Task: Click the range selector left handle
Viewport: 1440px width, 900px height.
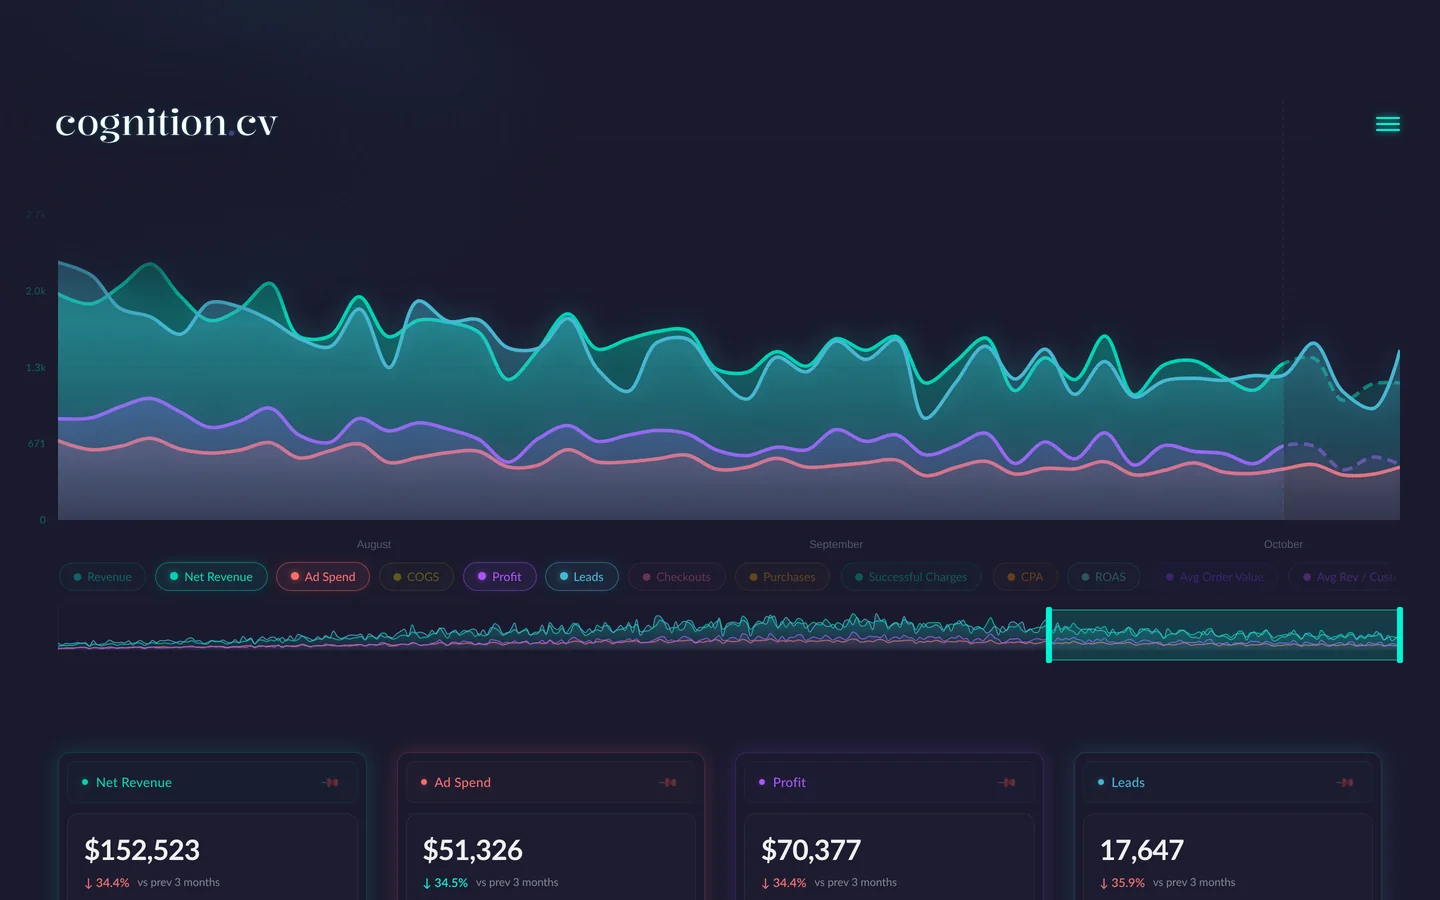Action: pyautogui.click(x=1049, y=635)
